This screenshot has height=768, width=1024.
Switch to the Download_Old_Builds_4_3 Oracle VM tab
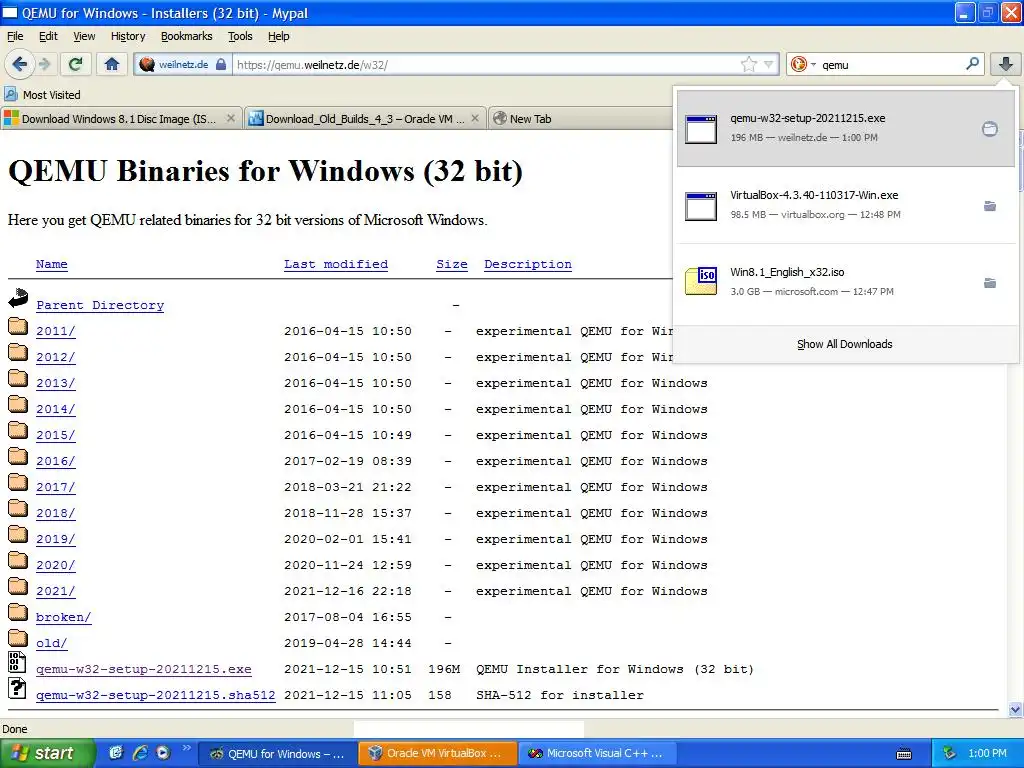coord(366,119)
